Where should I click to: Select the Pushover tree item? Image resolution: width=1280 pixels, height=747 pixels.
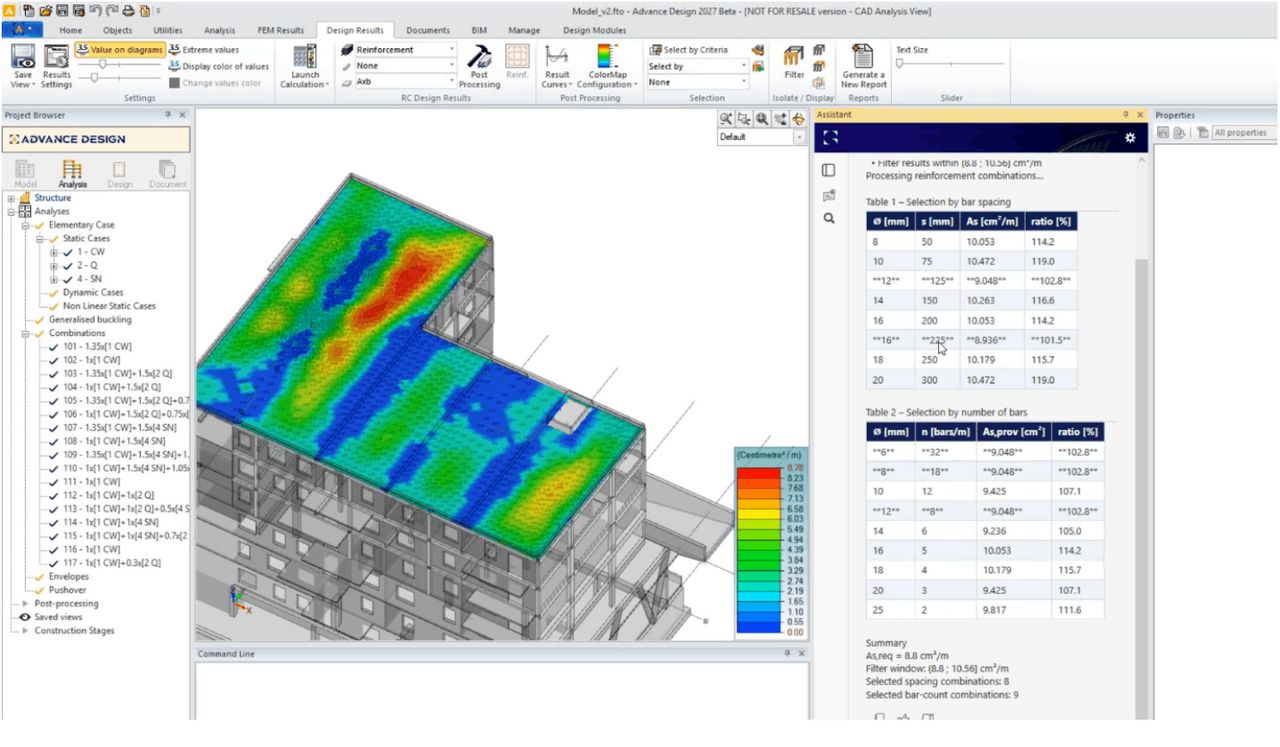(67, 590)
